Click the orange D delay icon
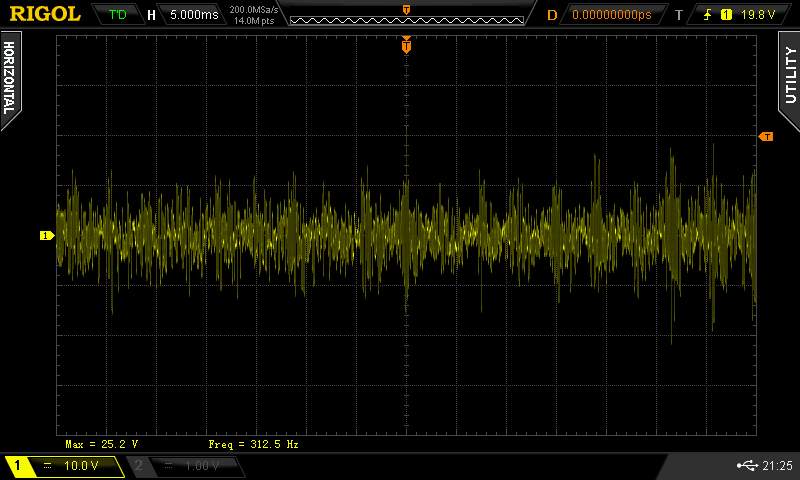 pyautogui.click(x=551, y=15)
